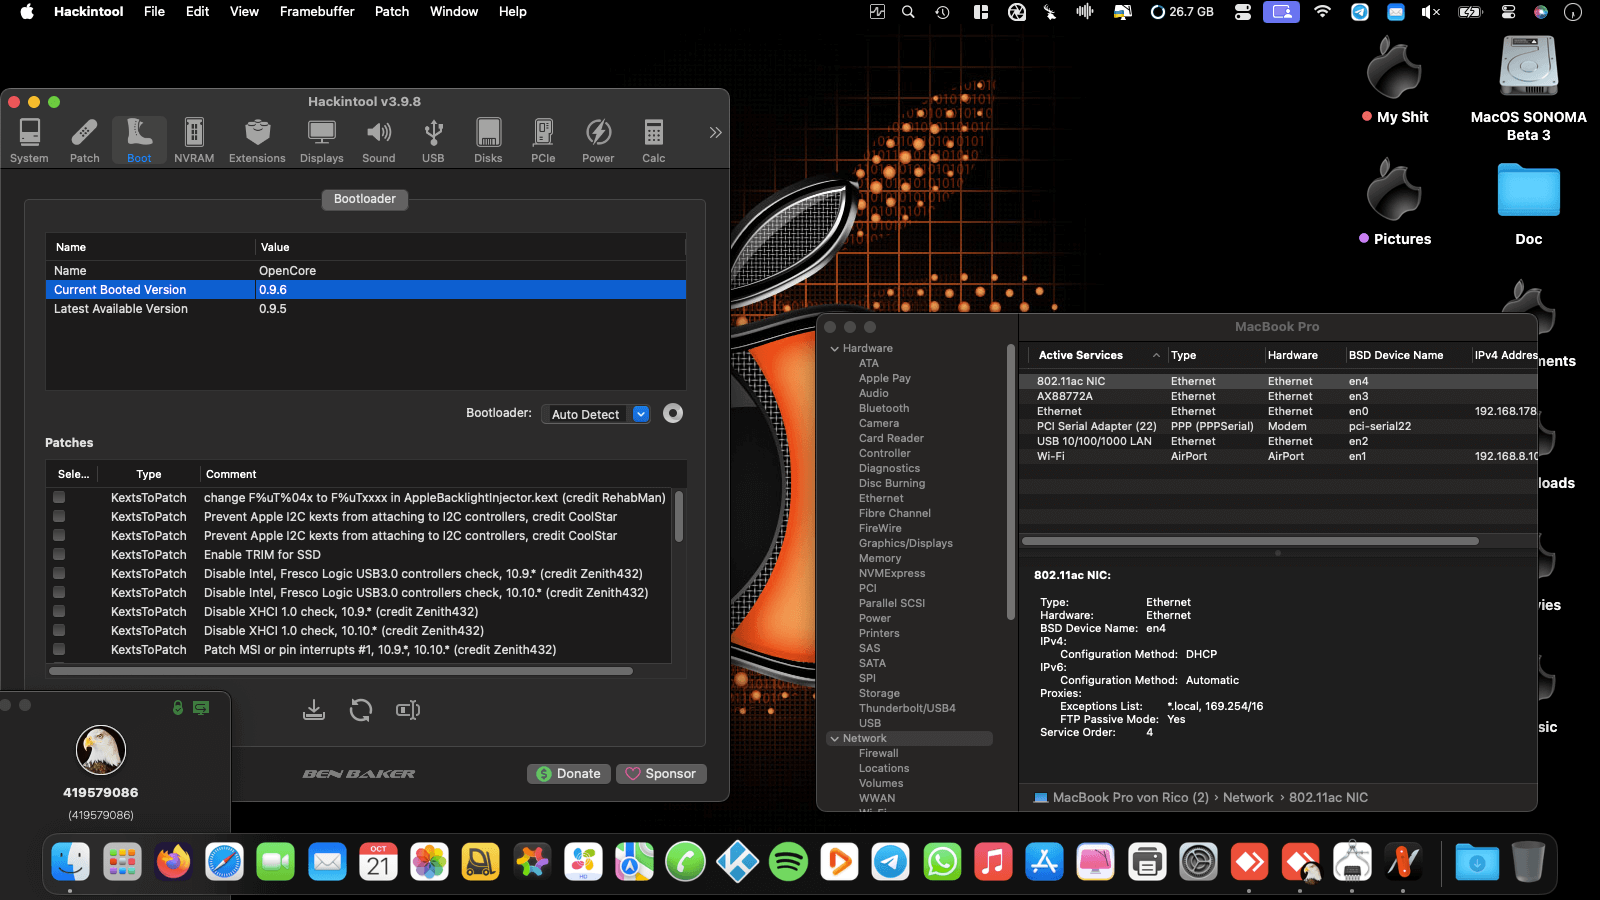This screenshot has height=900, width=1600.
Task: Open the Pictures desktop item
Action: 1394,203
